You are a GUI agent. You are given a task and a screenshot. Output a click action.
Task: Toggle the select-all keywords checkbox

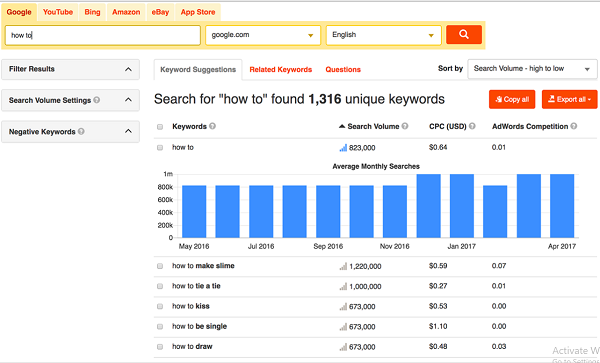(160, 127)
